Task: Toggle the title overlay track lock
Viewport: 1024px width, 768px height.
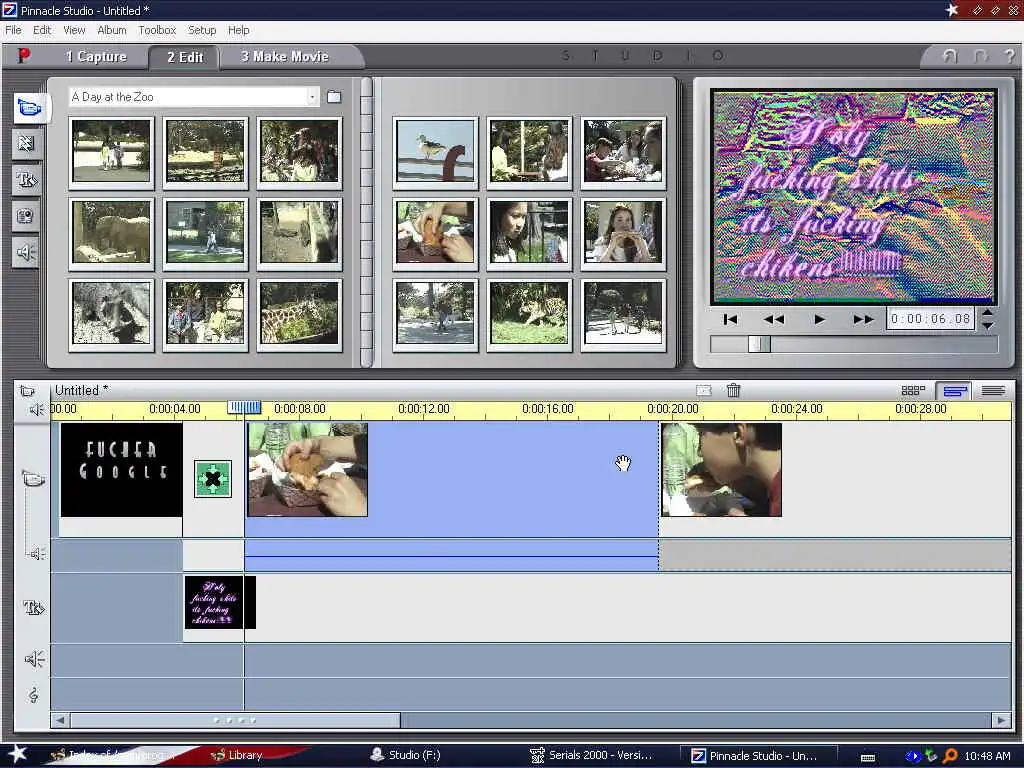Action: [33, 607]
